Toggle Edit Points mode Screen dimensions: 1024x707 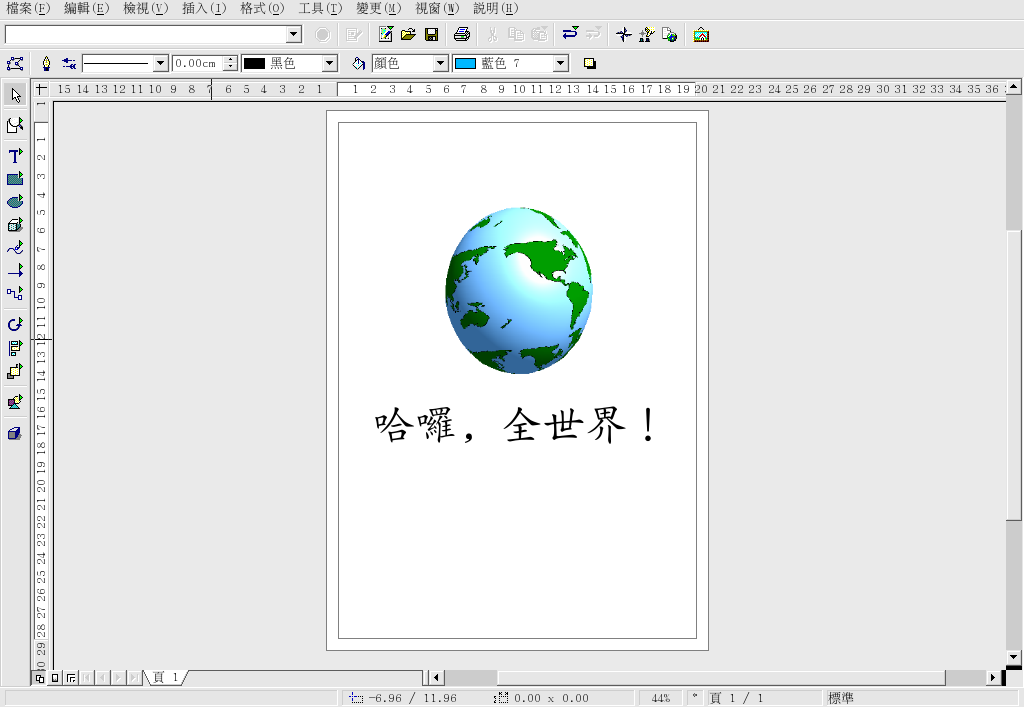click(15, 63)
